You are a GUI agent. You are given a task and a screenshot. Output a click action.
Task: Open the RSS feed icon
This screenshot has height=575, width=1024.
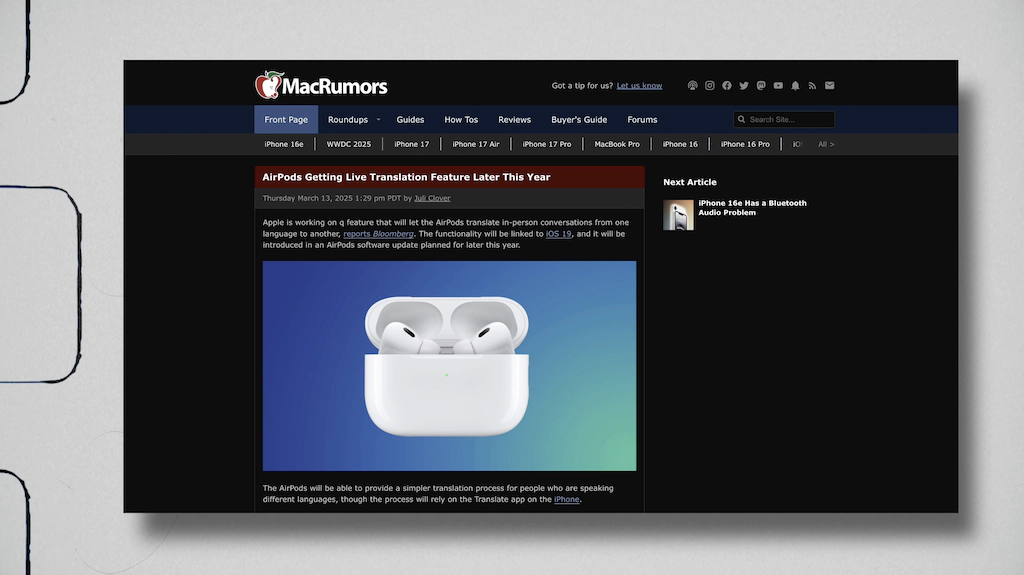pyautogui.click(x=812, y=86)
